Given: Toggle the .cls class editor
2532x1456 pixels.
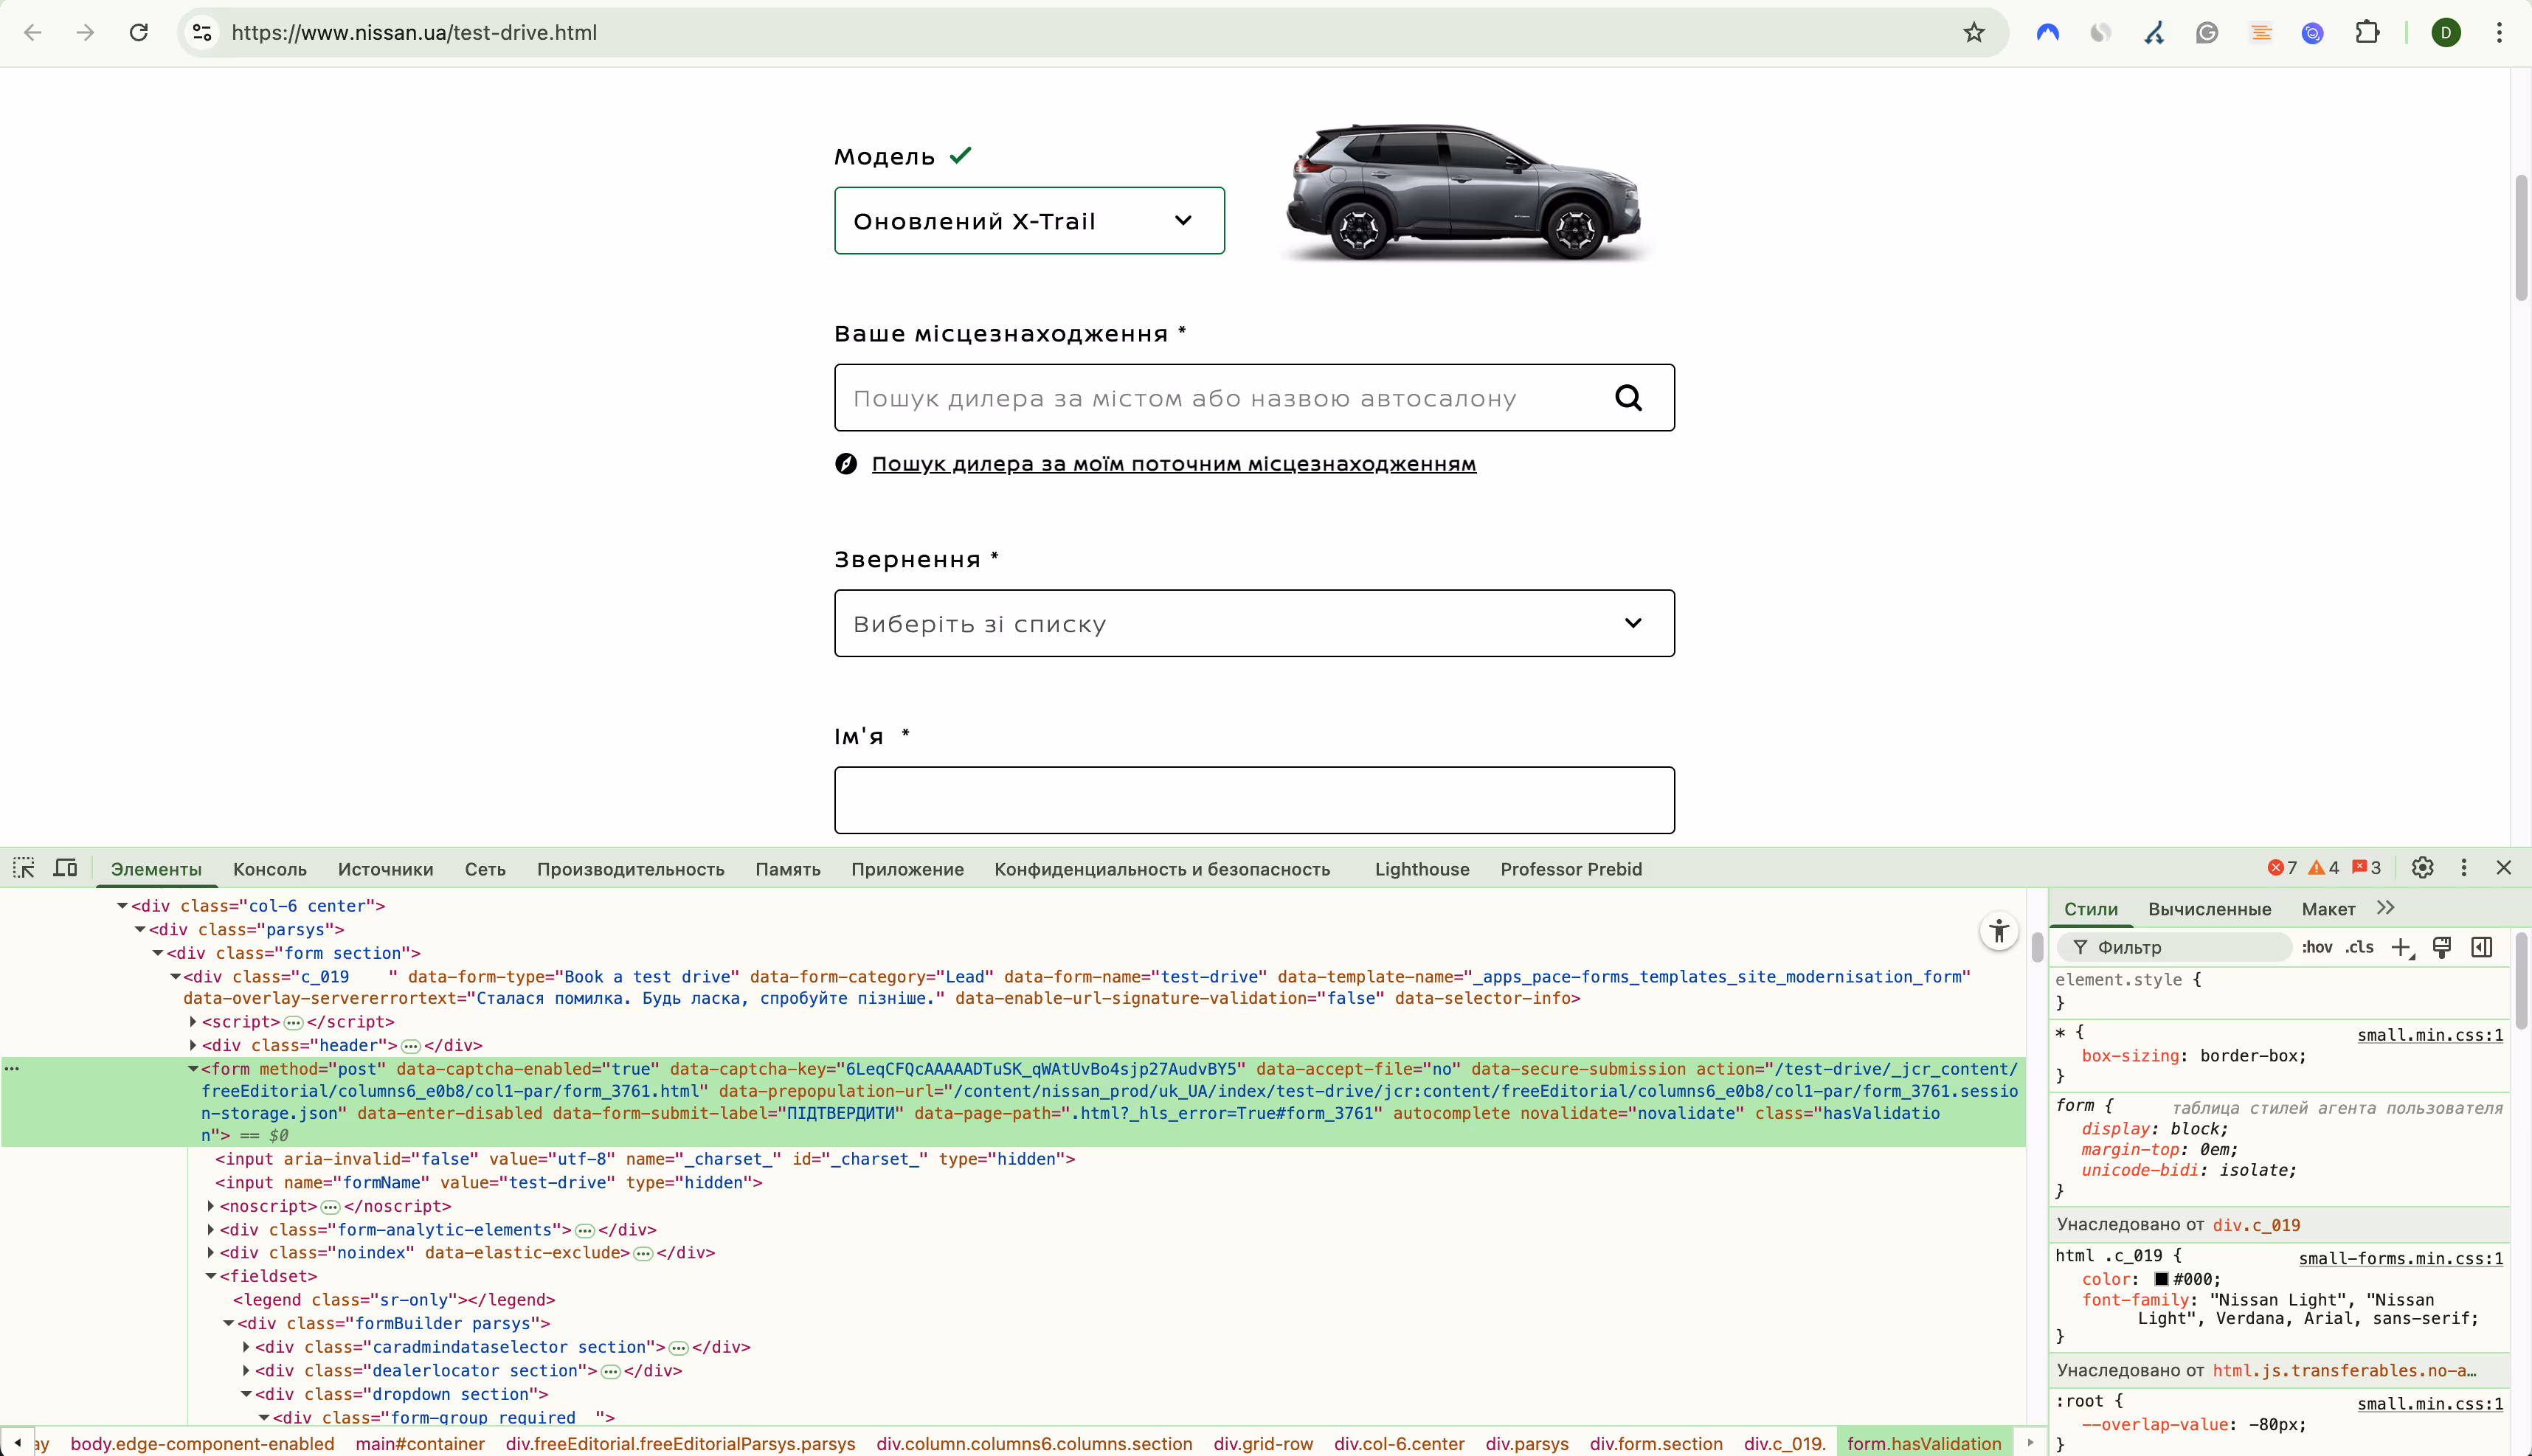Looking at the screenshot, I should click(x=2359, y=947).
